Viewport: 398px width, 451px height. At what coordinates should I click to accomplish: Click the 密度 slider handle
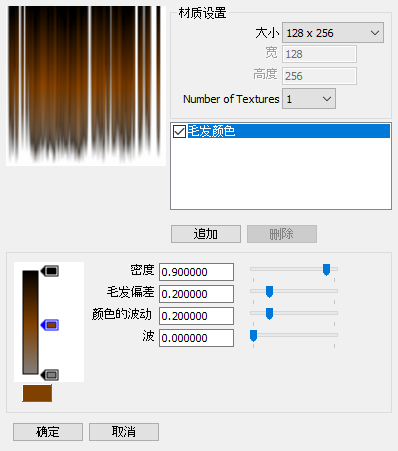click(326, 270)
